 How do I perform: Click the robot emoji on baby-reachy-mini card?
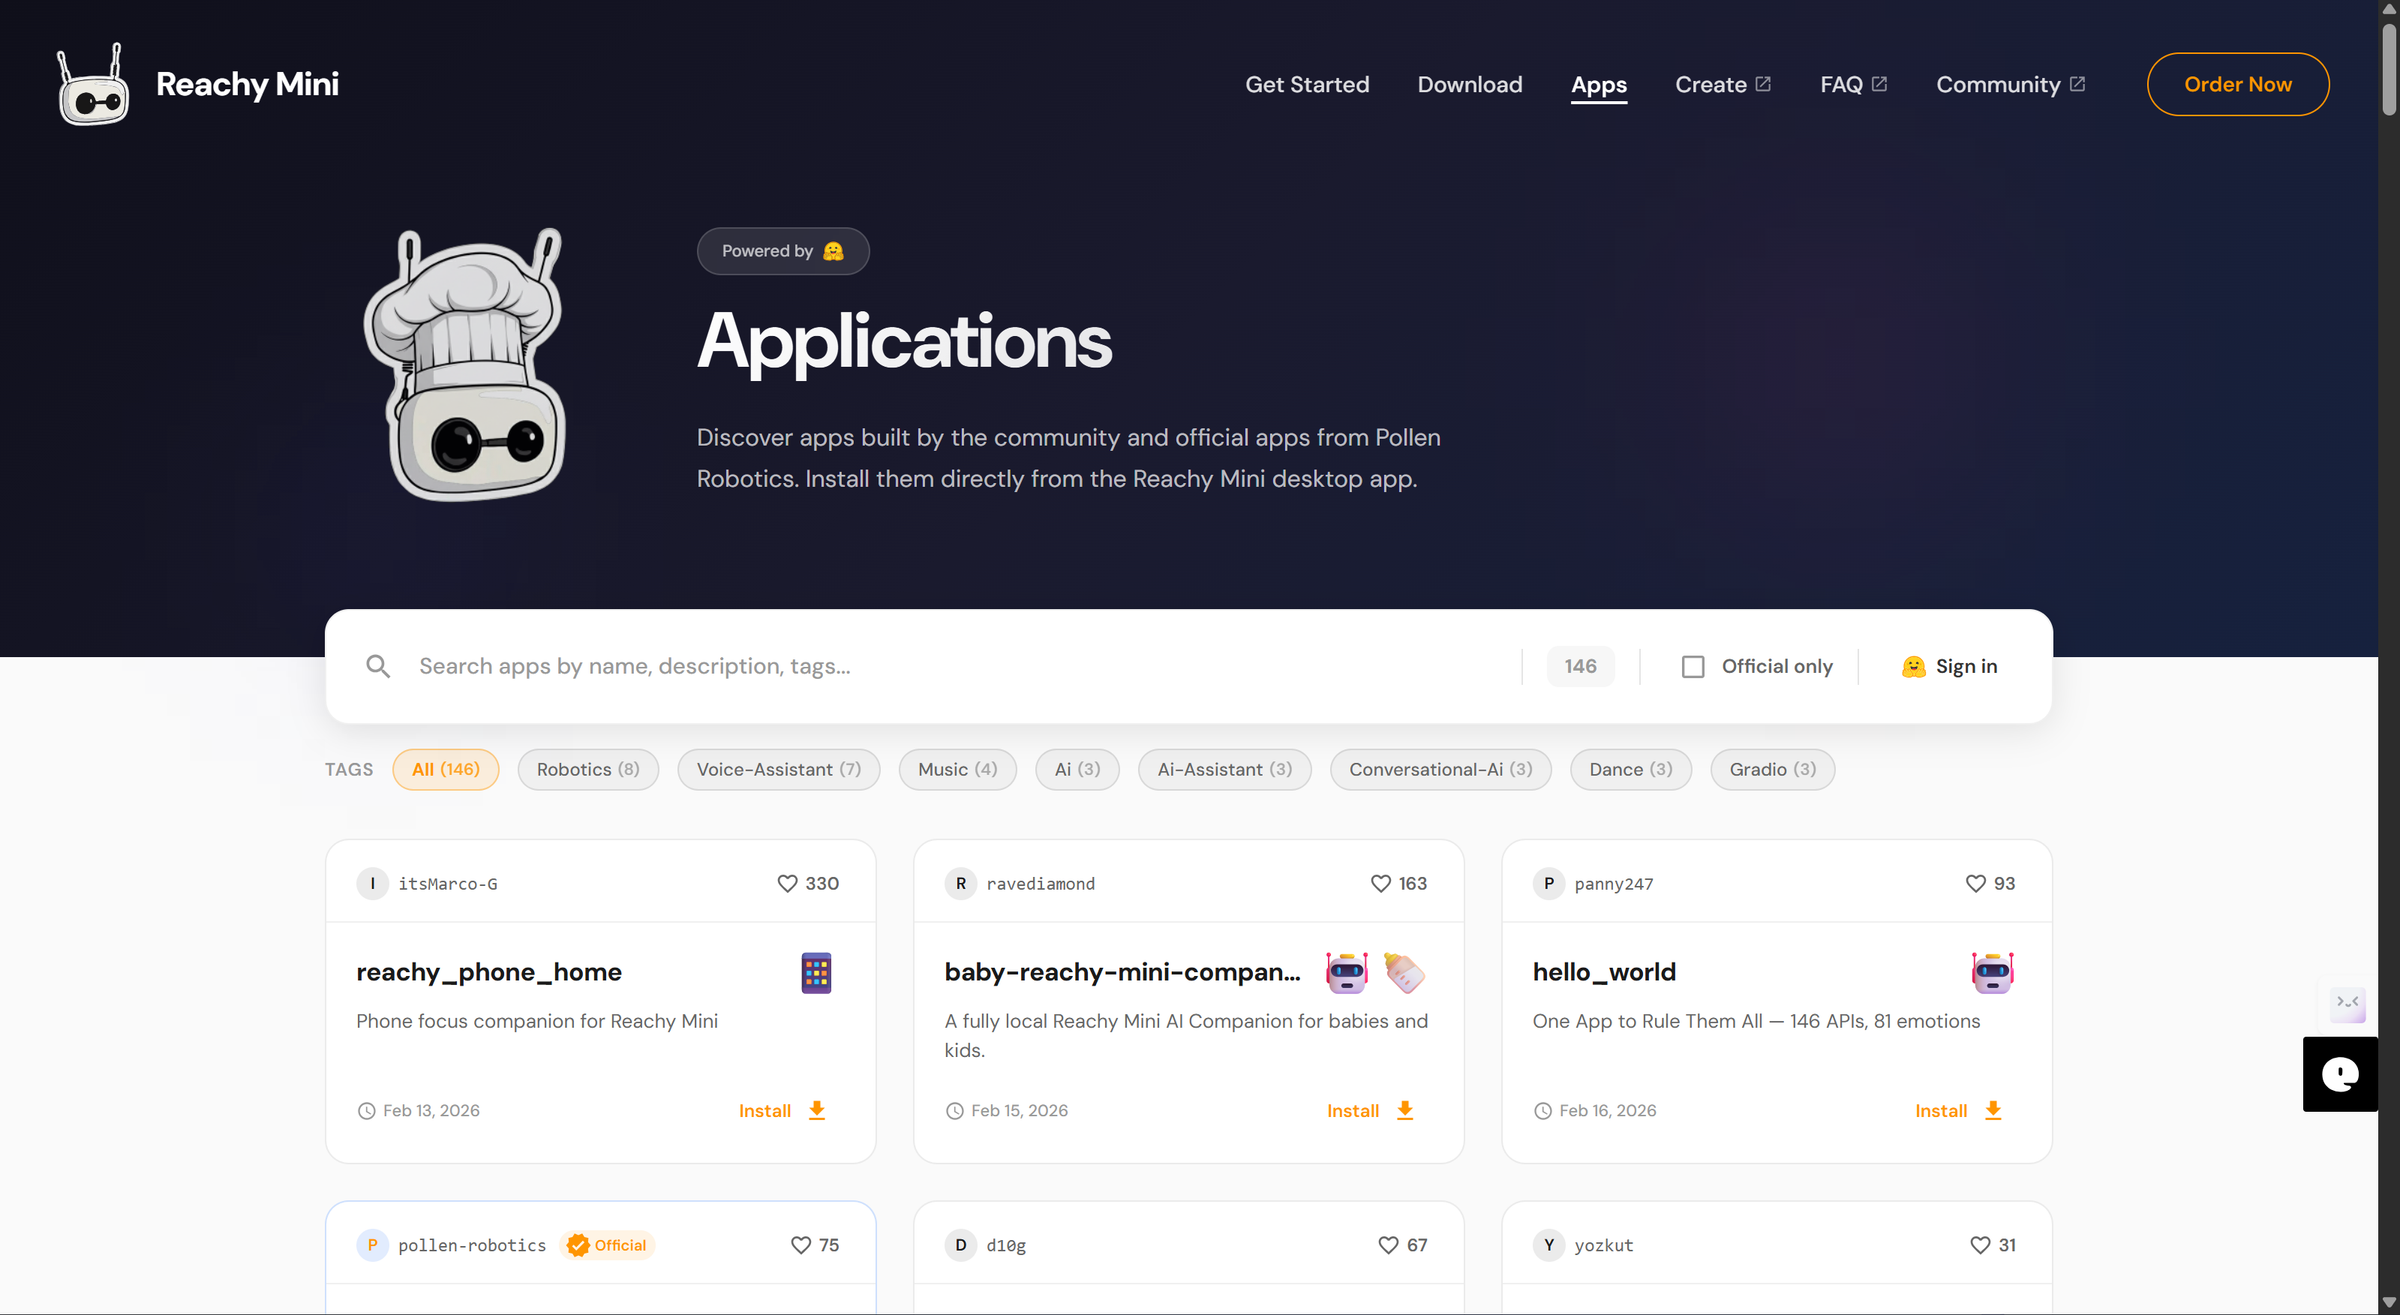pos(1346,972)
